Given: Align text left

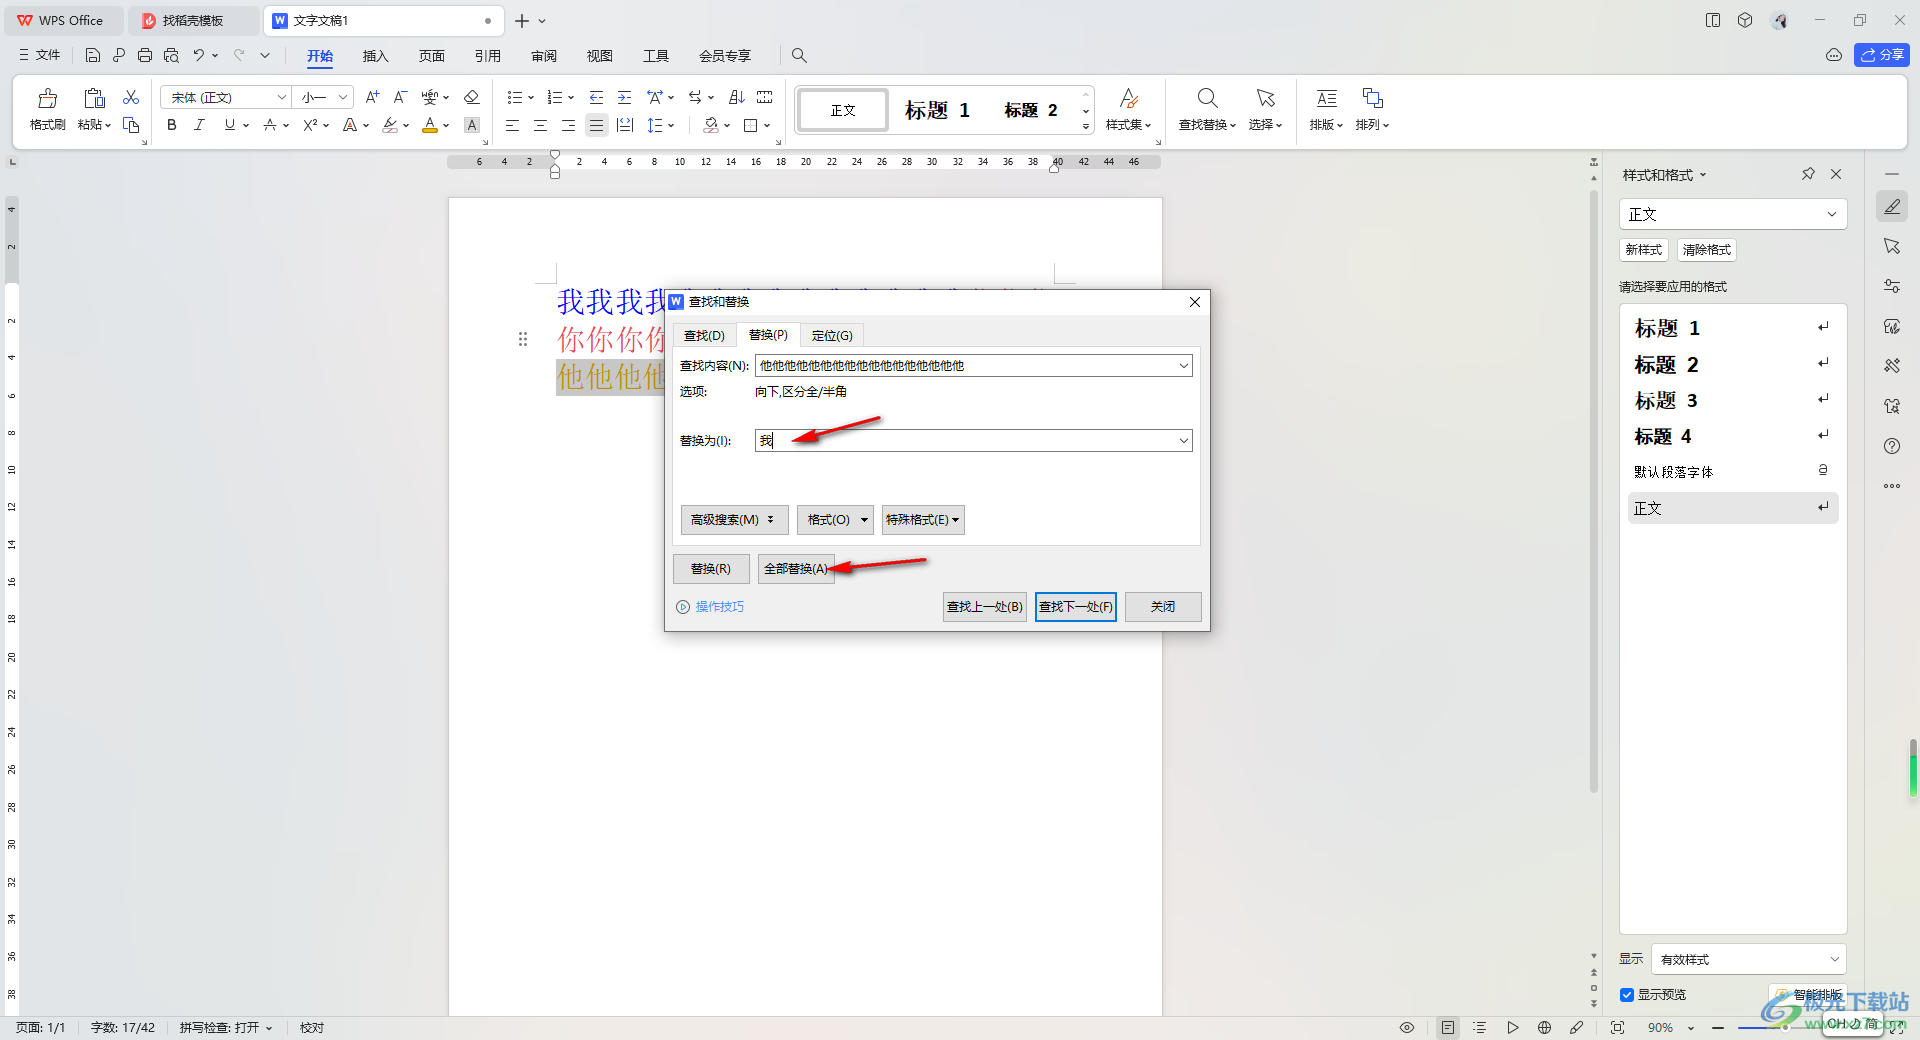Looking at the screenshot, I should click(x=512, y=125).
